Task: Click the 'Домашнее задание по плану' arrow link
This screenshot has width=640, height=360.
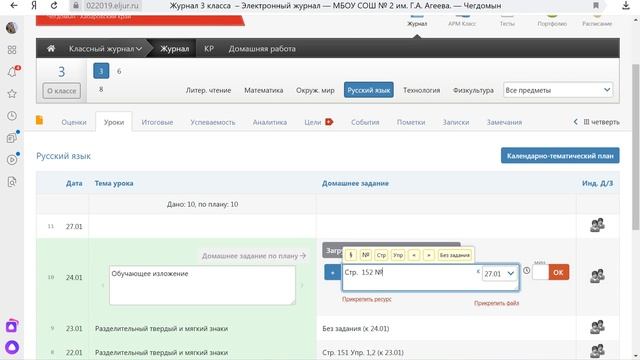Action: click(x=253, y=256)
